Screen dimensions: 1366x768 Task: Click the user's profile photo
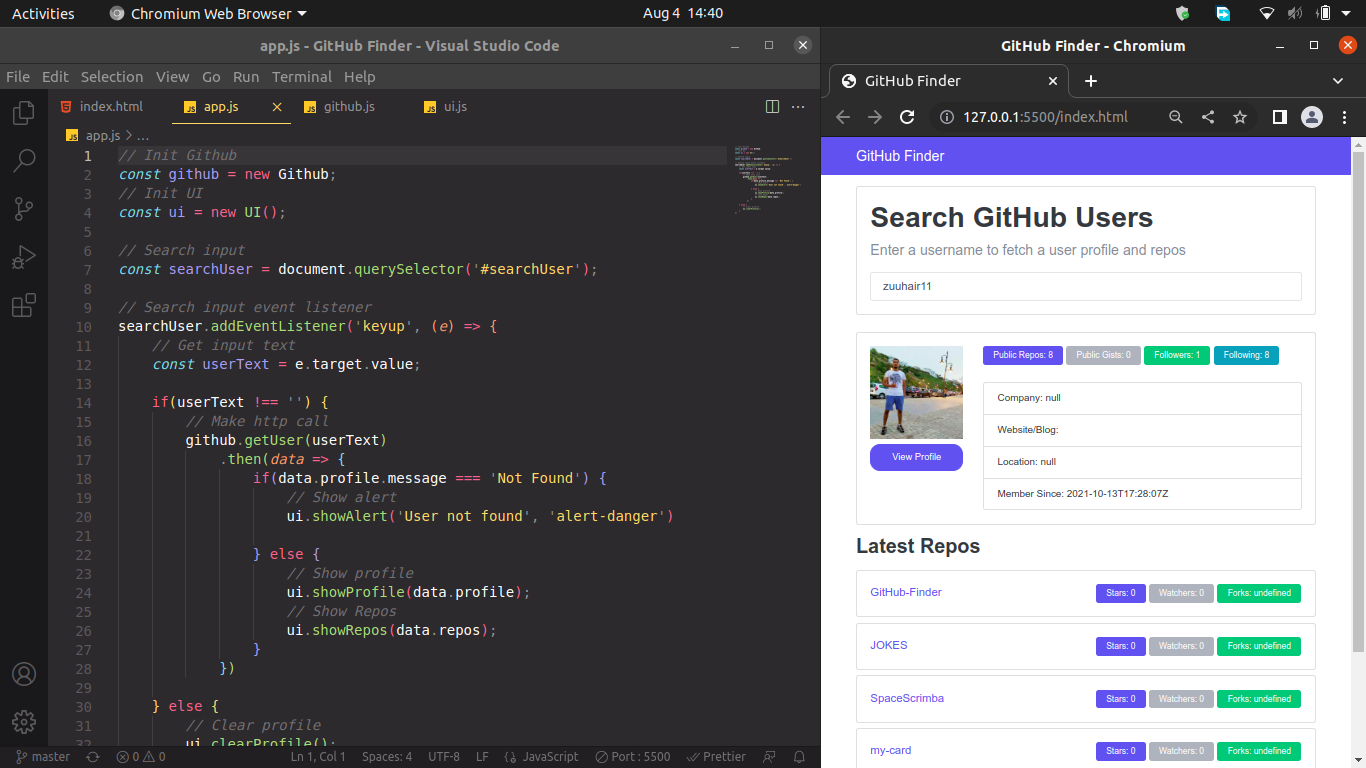tap(916, 392)
